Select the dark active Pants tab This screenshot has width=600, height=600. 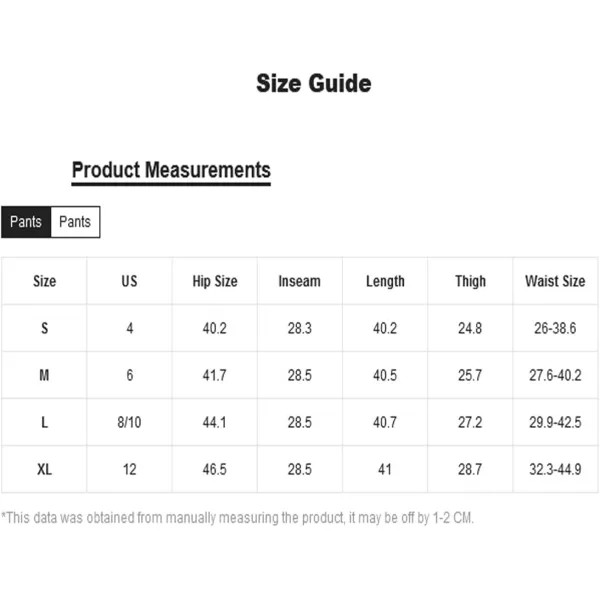click(x=26, y=222)
